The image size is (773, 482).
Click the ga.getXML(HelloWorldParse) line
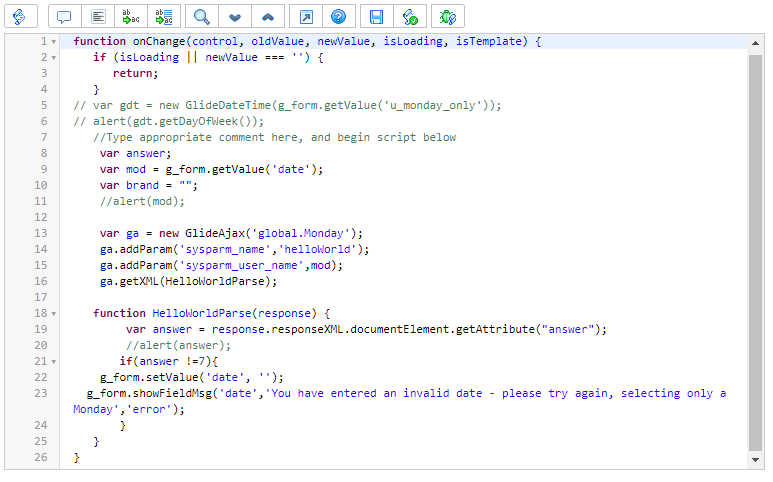tap(188, 281)
